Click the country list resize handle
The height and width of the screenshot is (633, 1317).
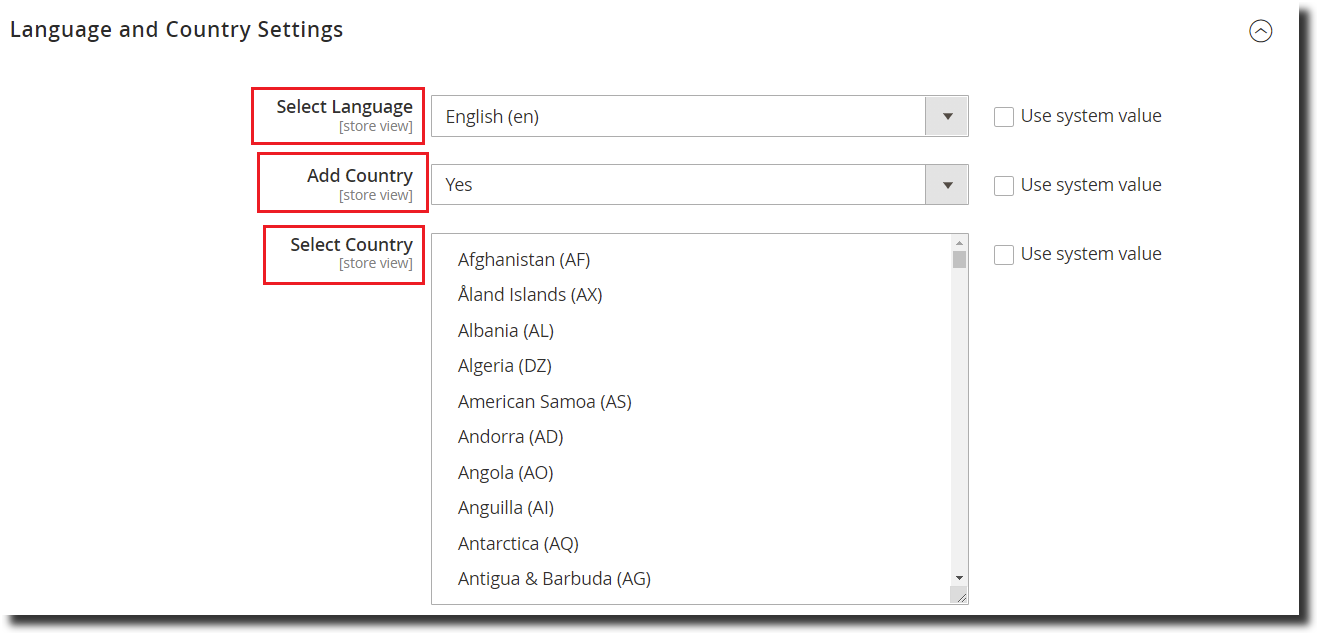click(960, 596)
